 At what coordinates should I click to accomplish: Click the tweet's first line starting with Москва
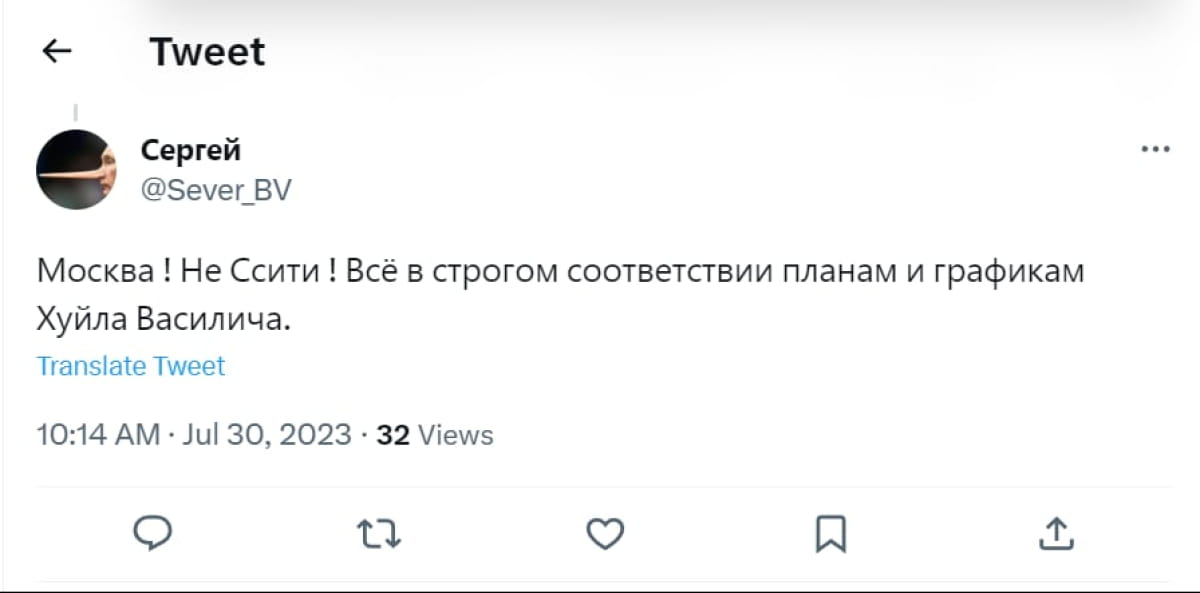pyautogui.click(x=560, y=272)
